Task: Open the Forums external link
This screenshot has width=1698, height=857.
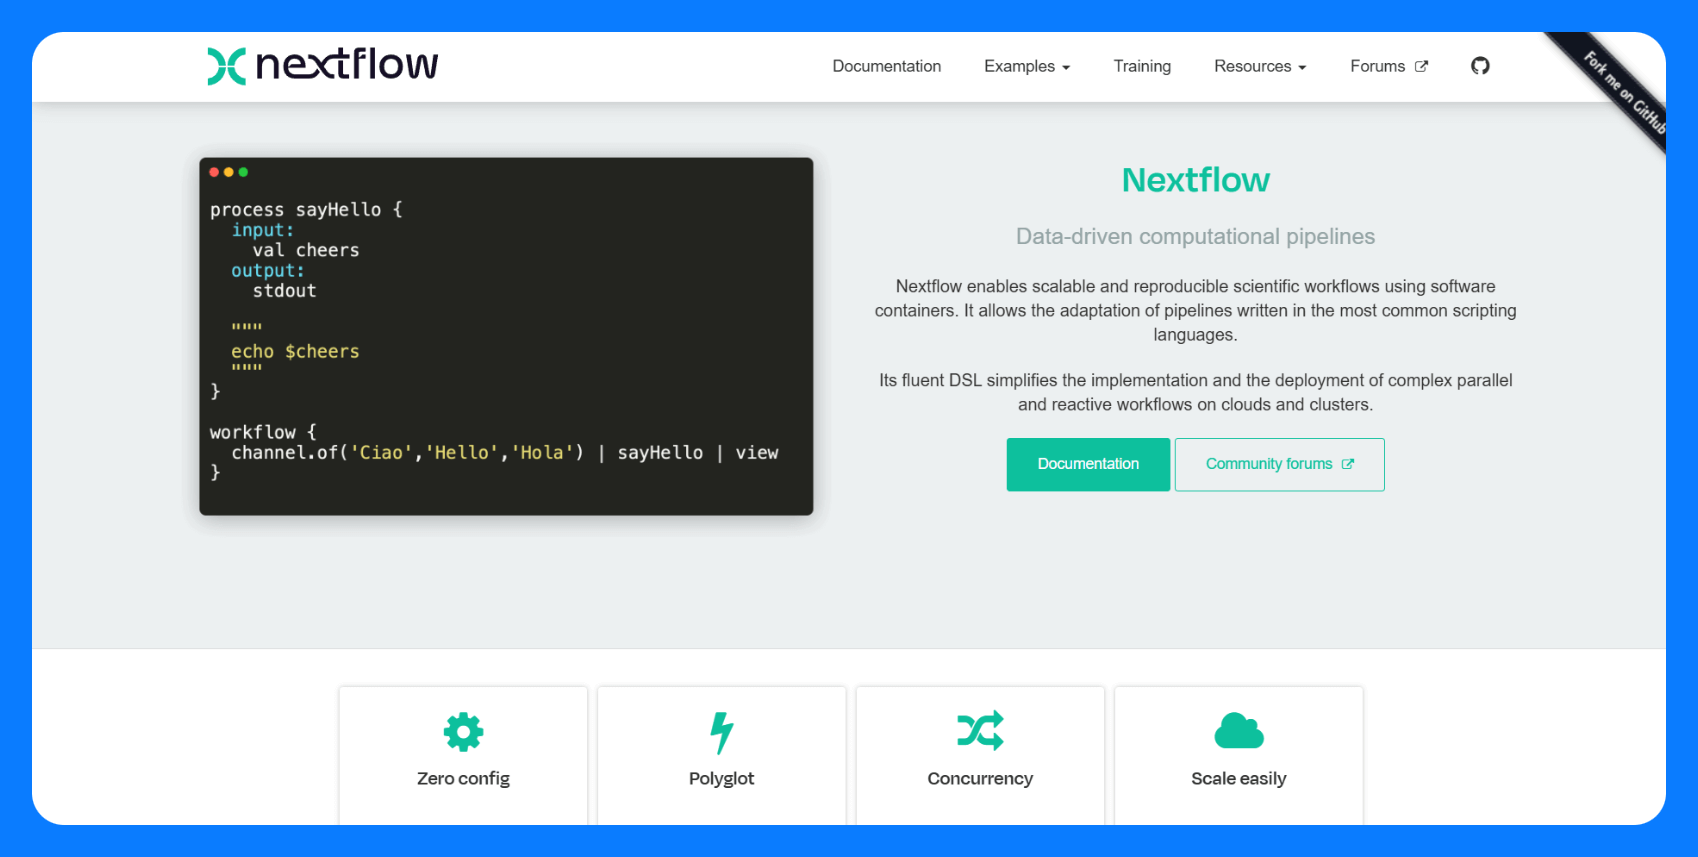Action: [x=1389, y=66]
